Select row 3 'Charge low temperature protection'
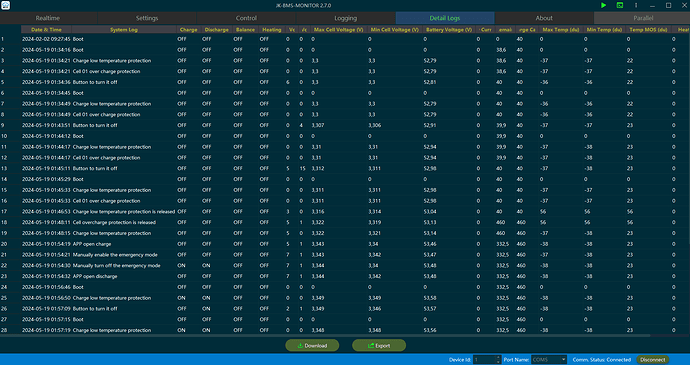The image size is (690, 365). point(345,61)
